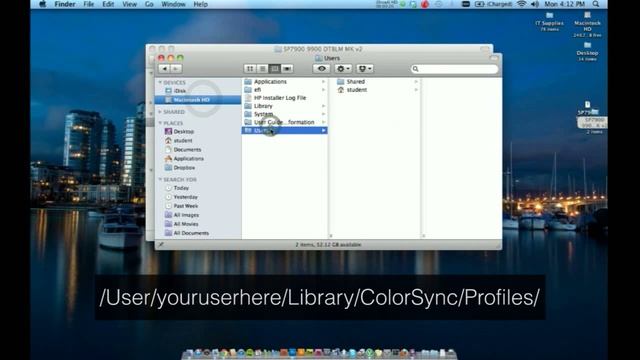Collapse the DEVICES sidebar section
The width and height of the screenshot is (640, 360).
pyautogui.click(x=160, y=82)
